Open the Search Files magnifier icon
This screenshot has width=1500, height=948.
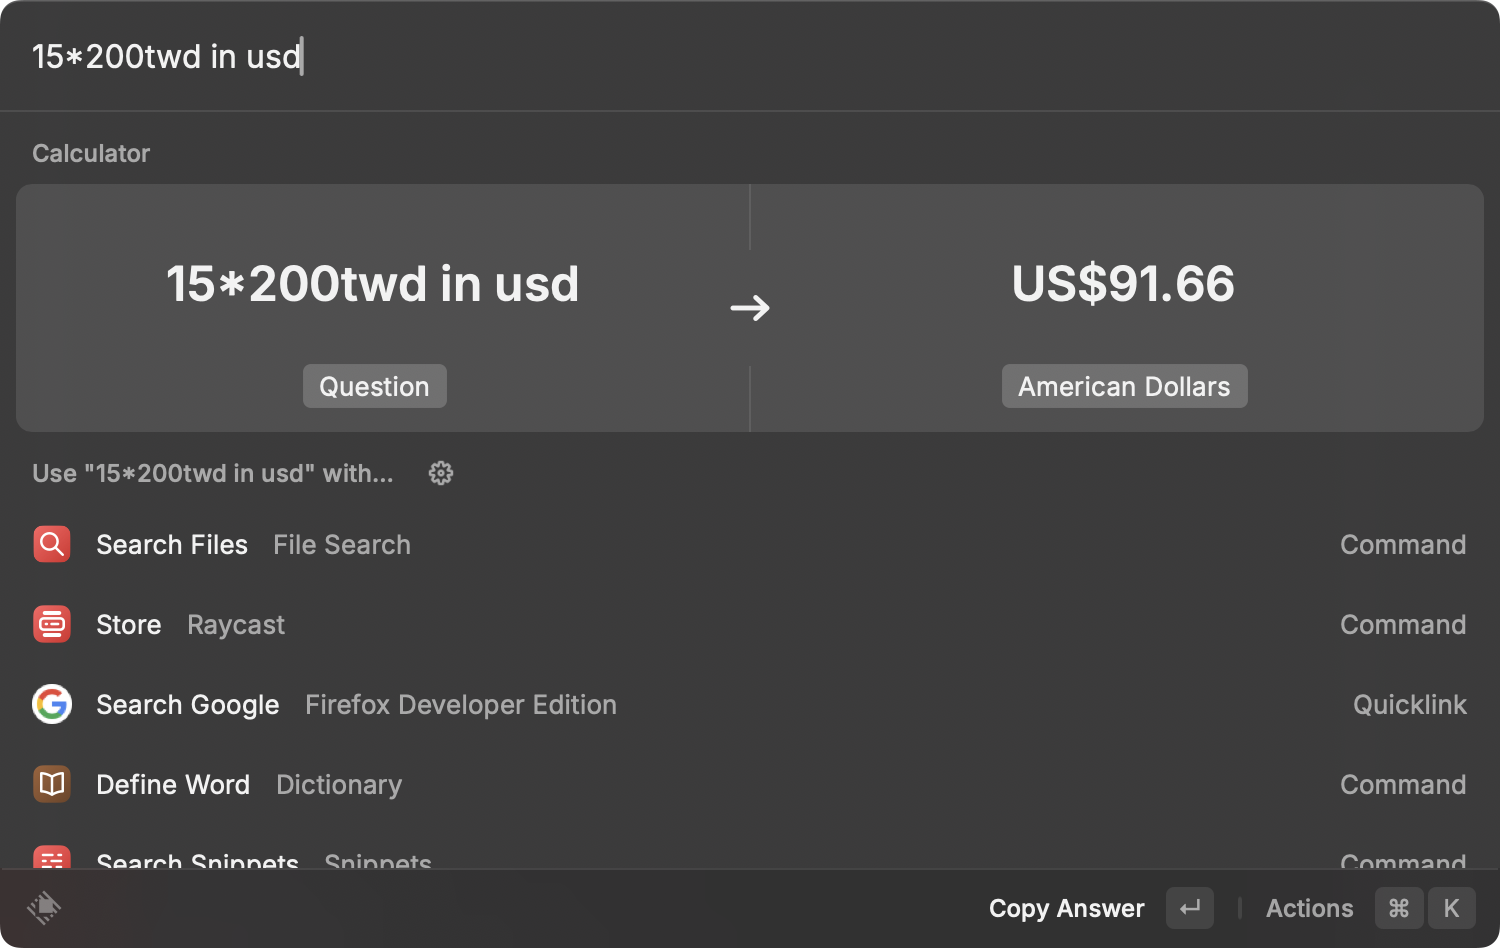pos(52,544)
